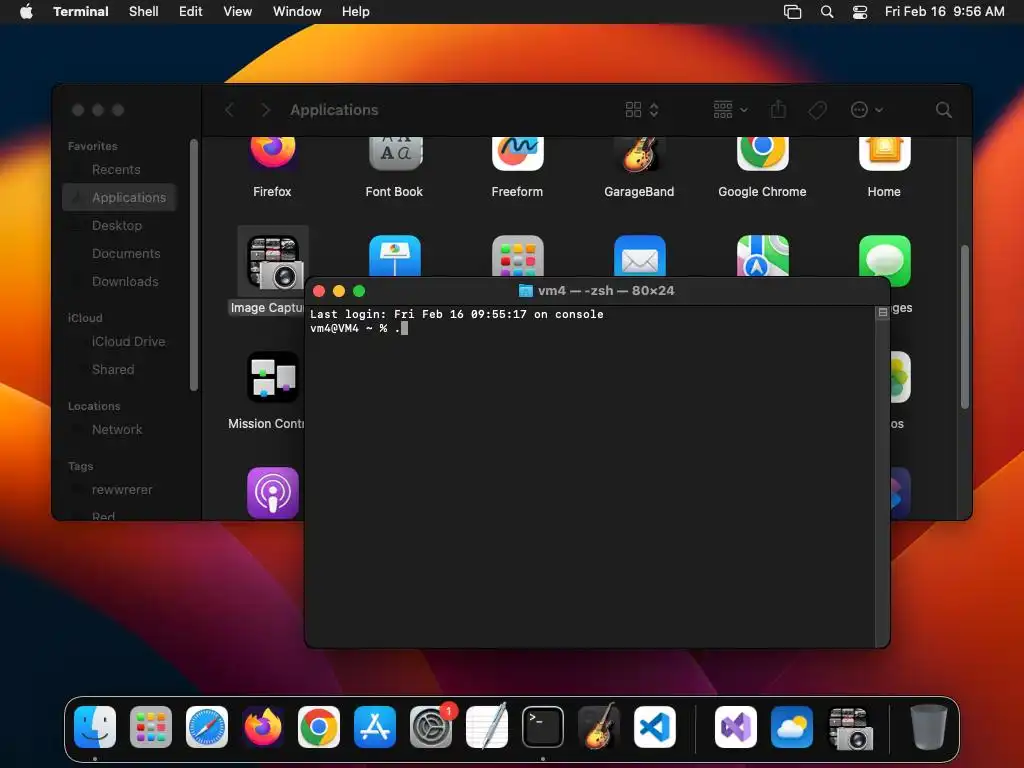Viewport: 1024px width, 768px height.
Task: Open the App Store from the Dock
Action: click(375, 727)
